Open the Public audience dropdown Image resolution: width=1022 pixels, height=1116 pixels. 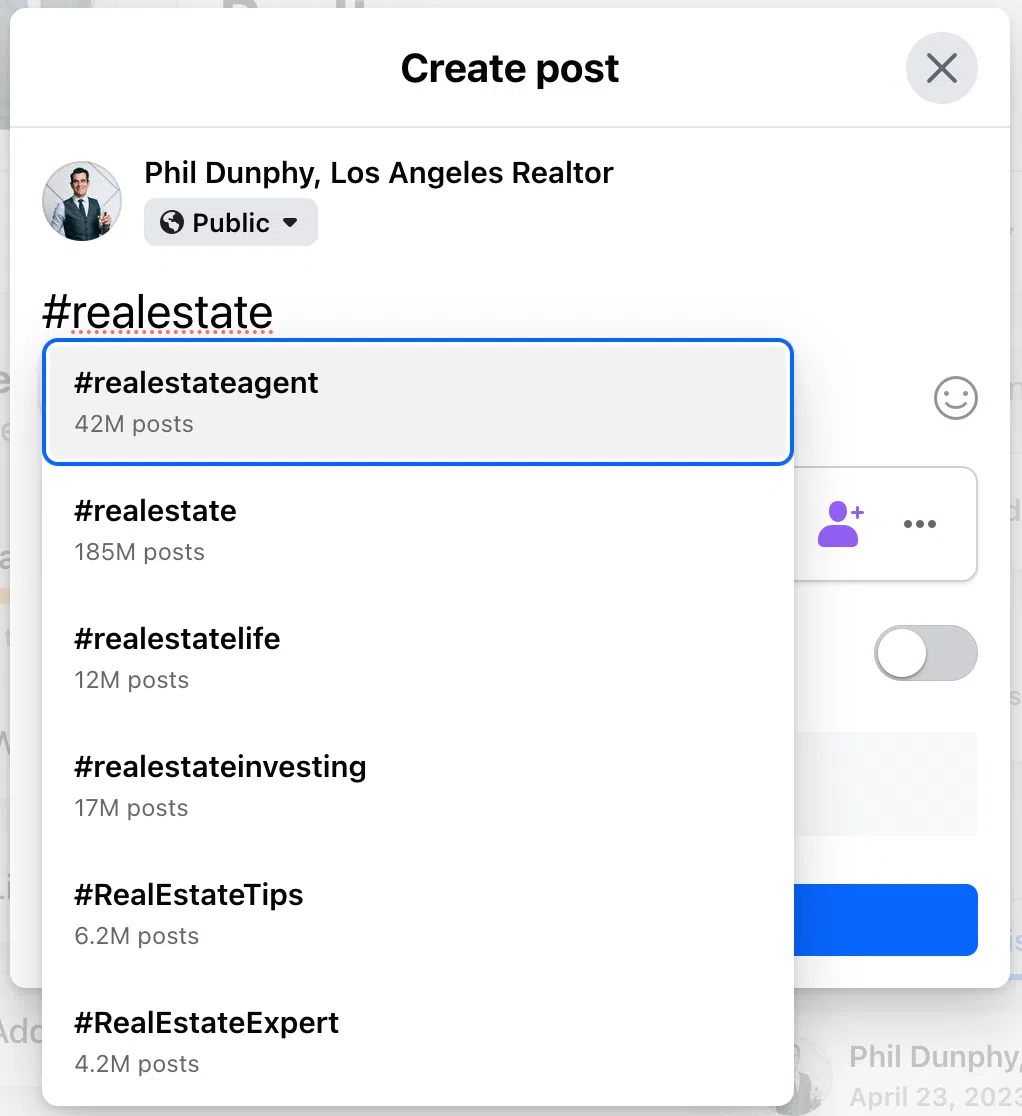pos(230,222)
